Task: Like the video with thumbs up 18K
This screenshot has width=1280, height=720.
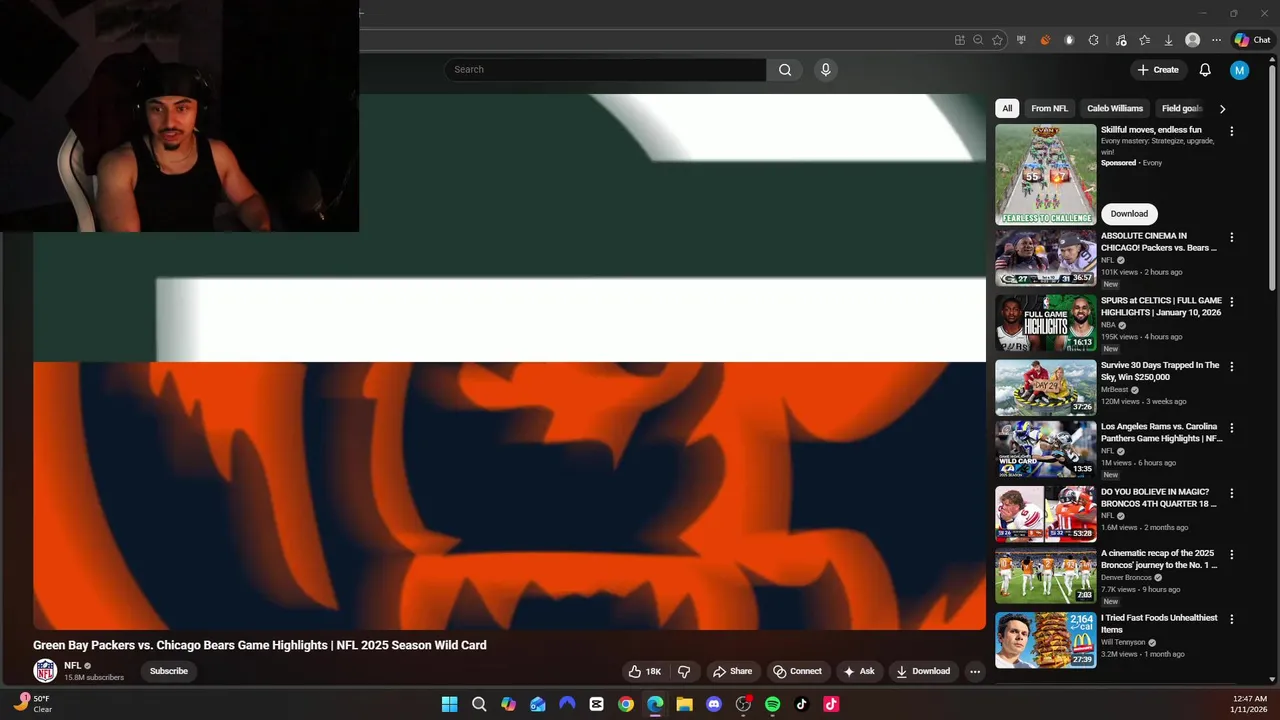Action: (644, 671)
